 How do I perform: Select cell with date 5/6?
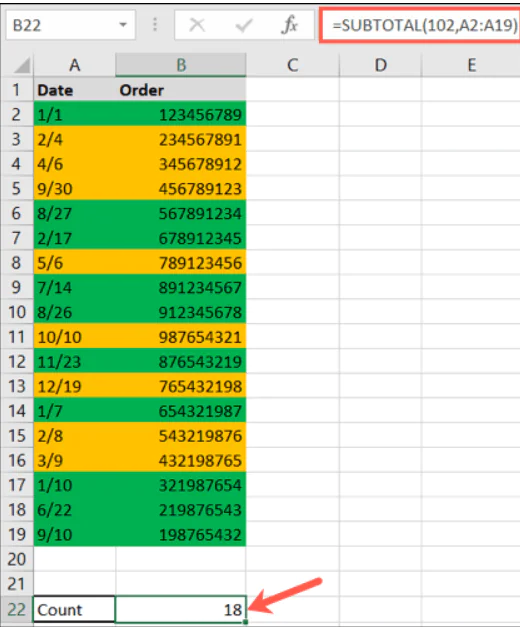74,263
